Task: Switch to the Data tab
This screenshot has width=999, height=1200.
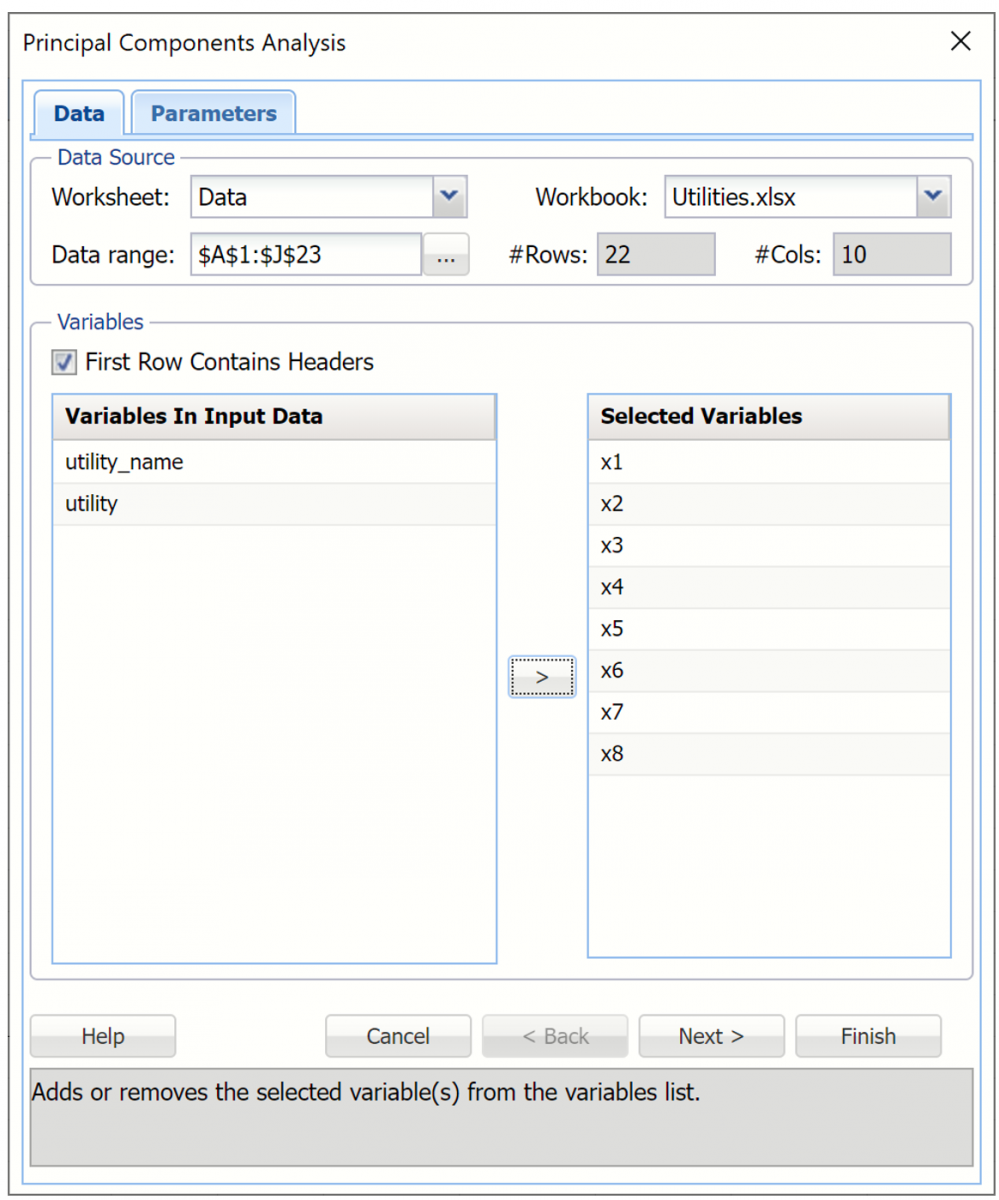Action: click(x=78, y=113)
